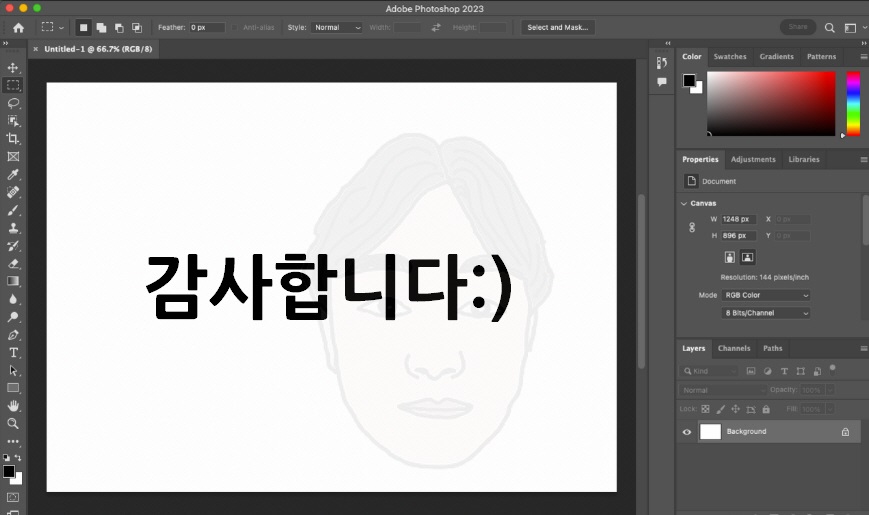Viewport: 869px width, 515px height.
Task: Select the History Brush tool
Action: point(13,246)
